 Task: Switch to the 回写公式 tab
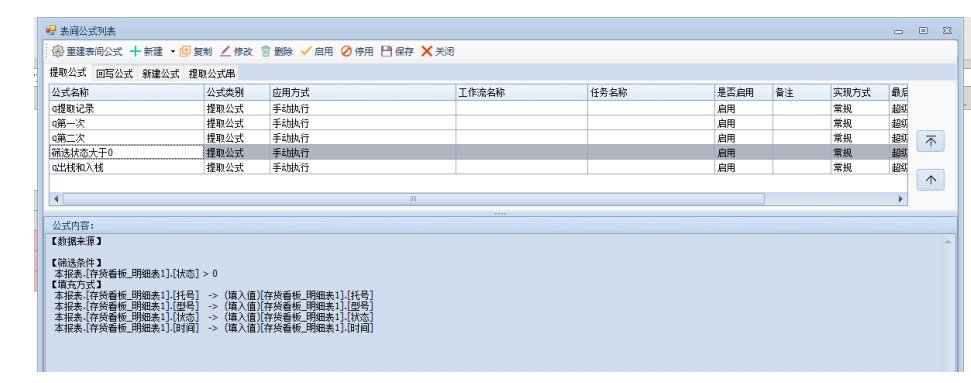[115, 74]
